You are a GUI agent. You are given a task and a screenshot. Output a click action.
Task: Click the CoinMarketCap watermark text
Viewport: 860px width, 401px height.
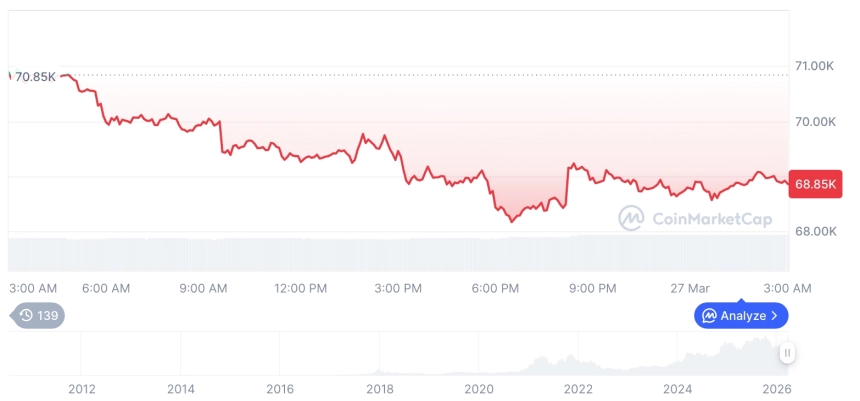click(x=711, y=218)
